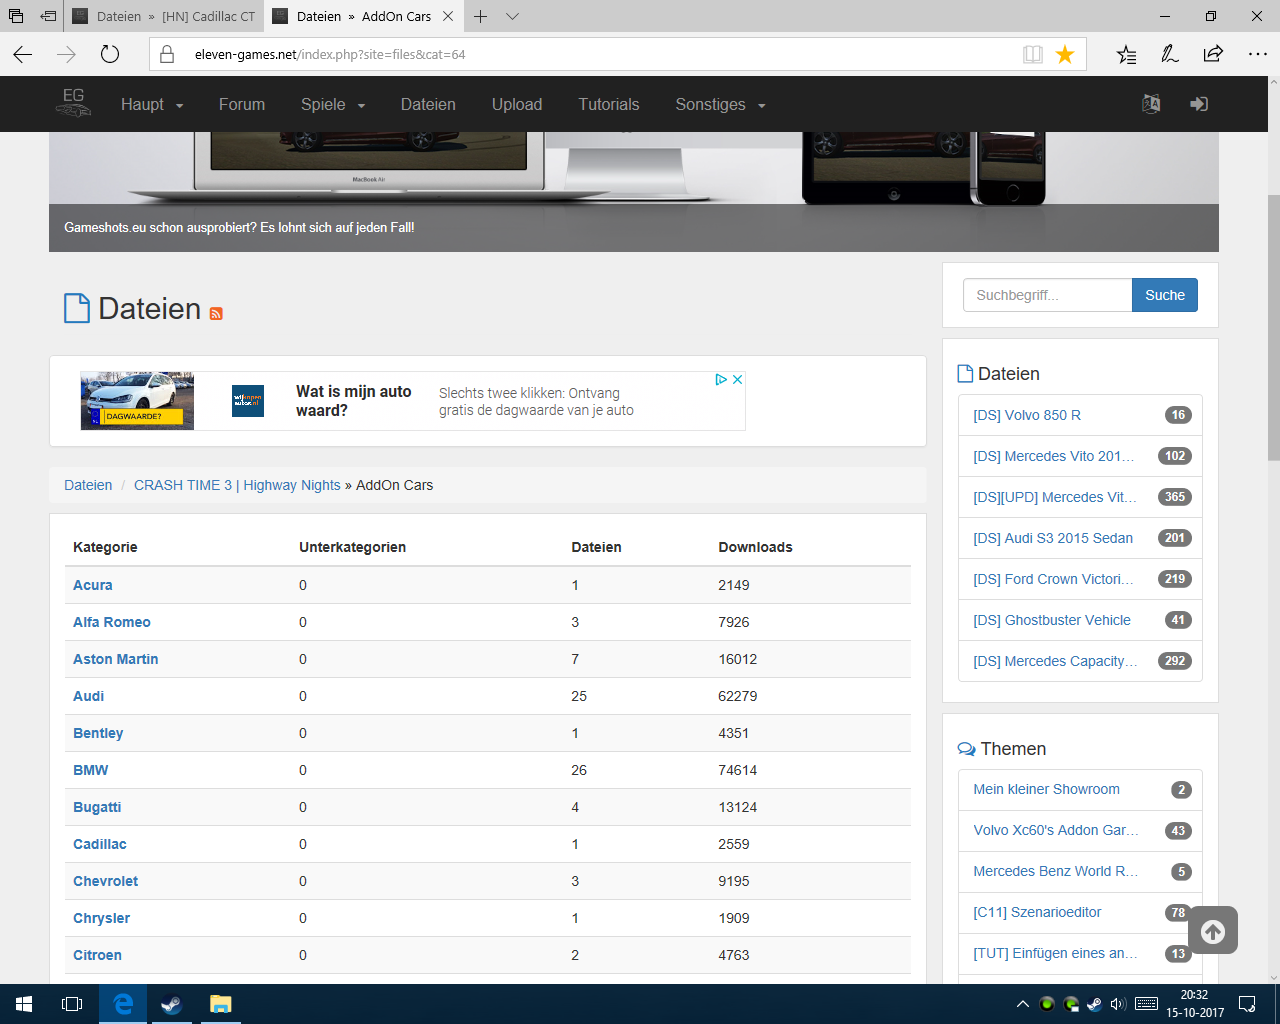The height and width of the screenshot is (1024, 1280).
Task: Refresh the page with the reload icon
Action: (x=110, y=54)
